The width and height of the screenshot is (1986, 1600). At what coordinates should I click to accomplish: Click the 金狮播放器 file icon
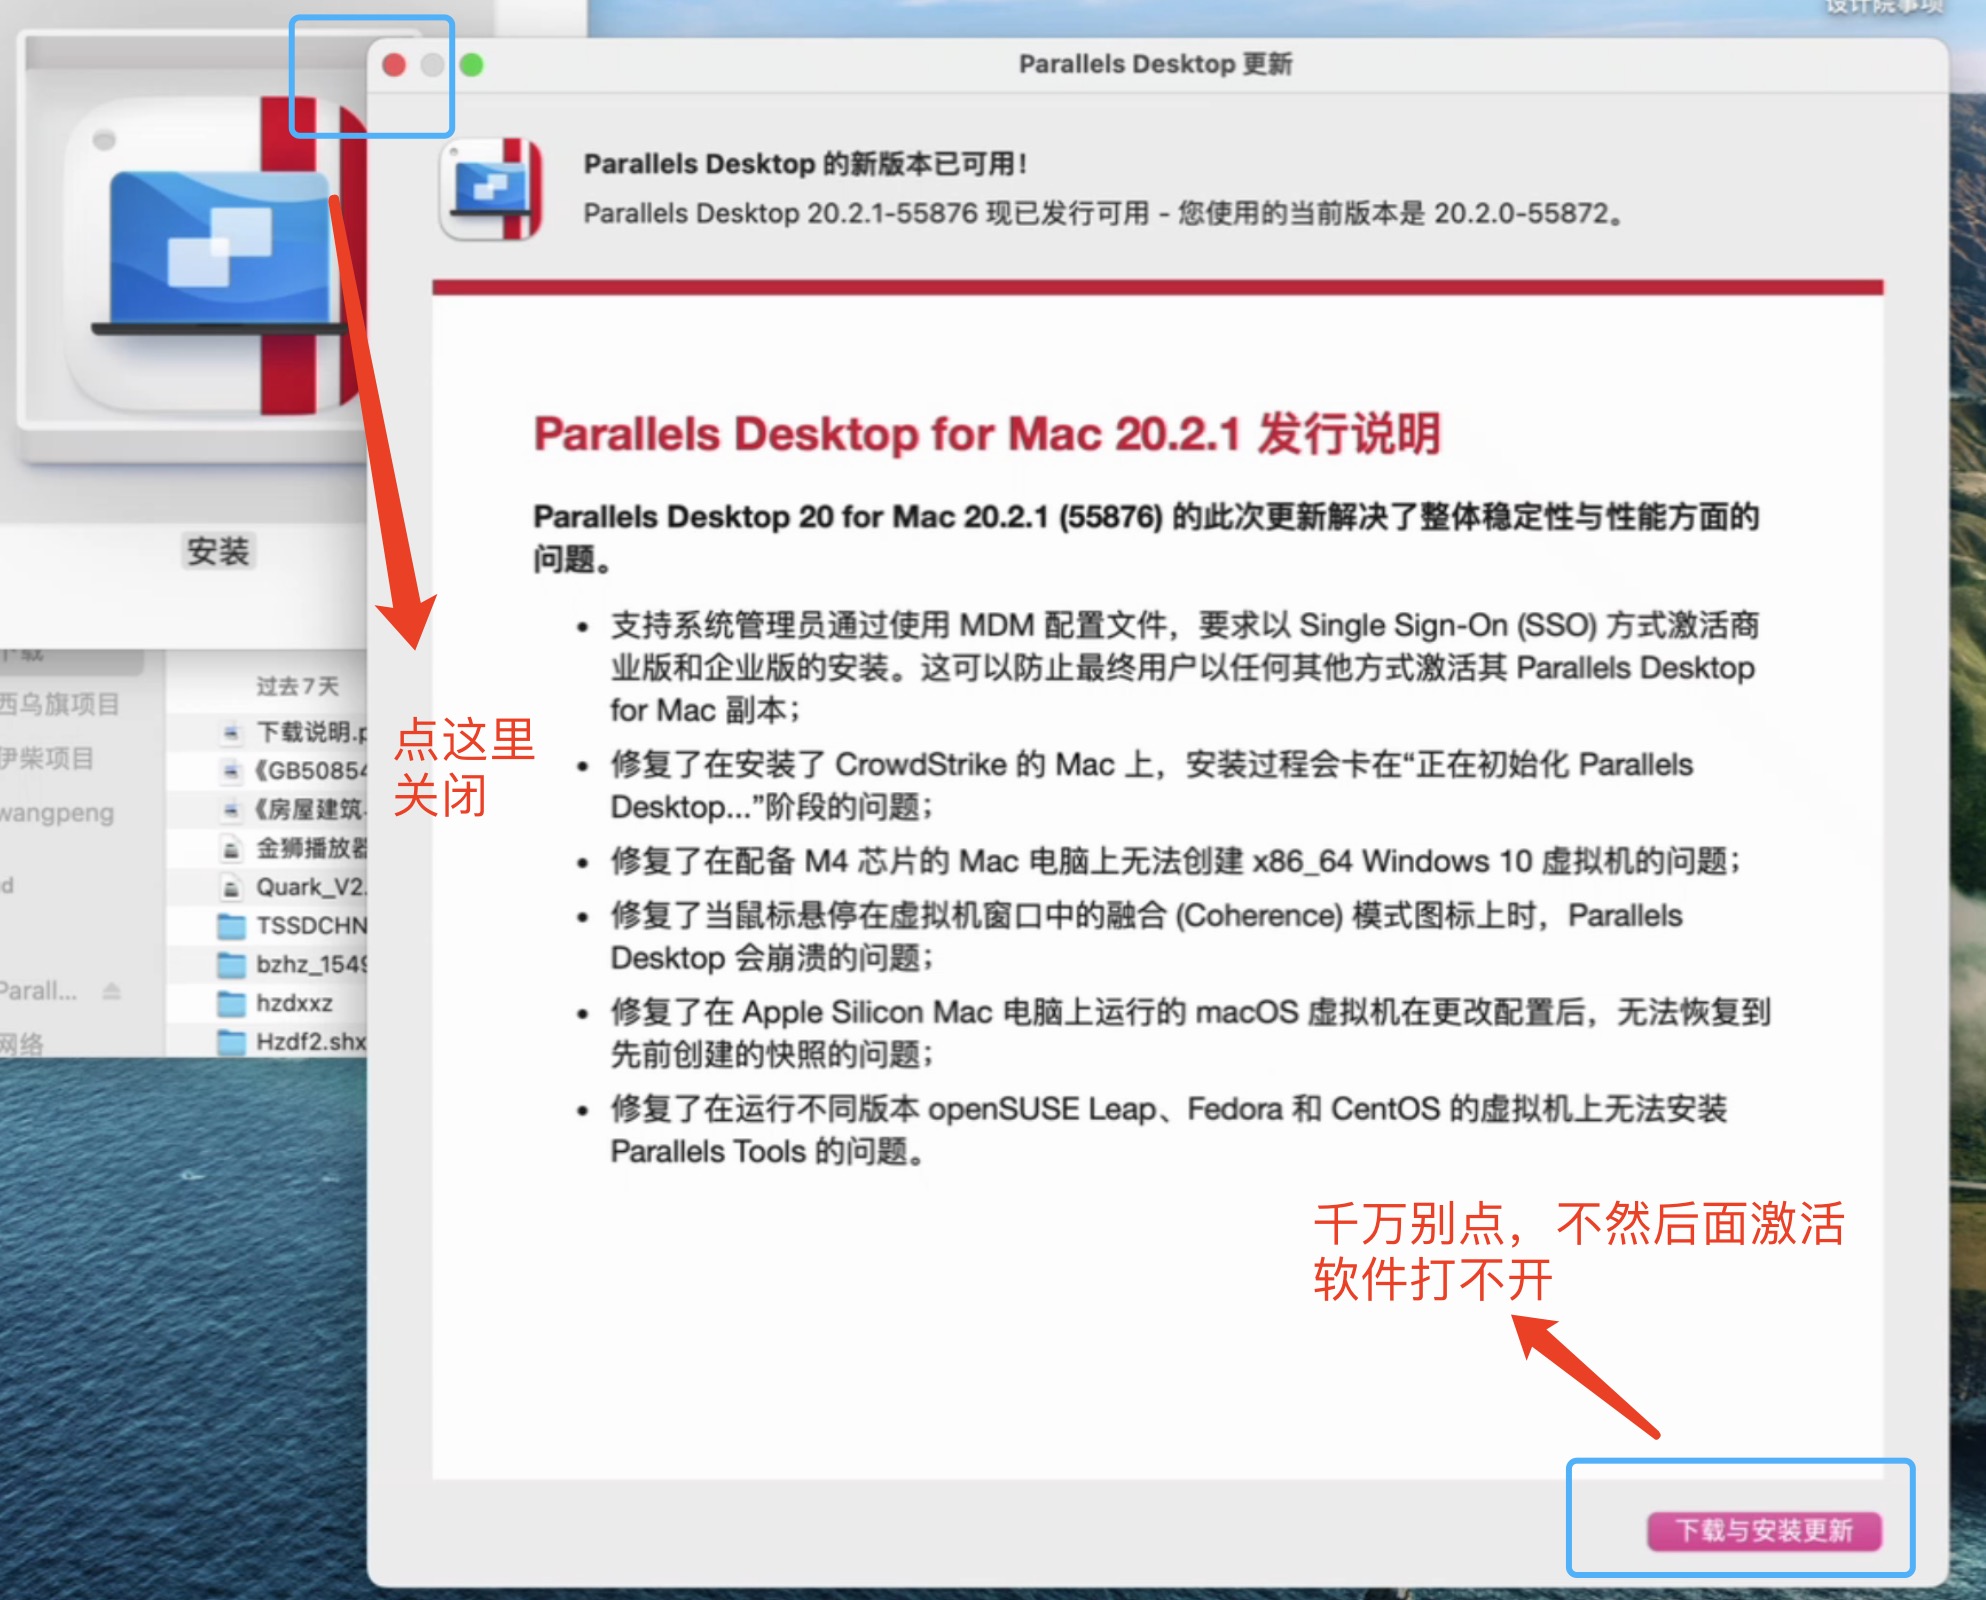click(231, 849)
